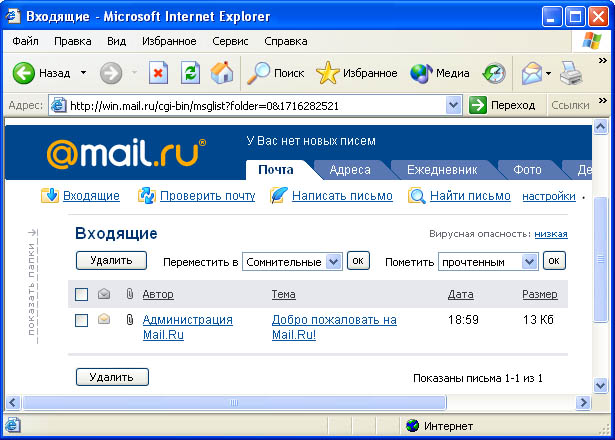Click the paperclip icon in message row
Viewport: 615px width, 440px height.
coord(130,320)
